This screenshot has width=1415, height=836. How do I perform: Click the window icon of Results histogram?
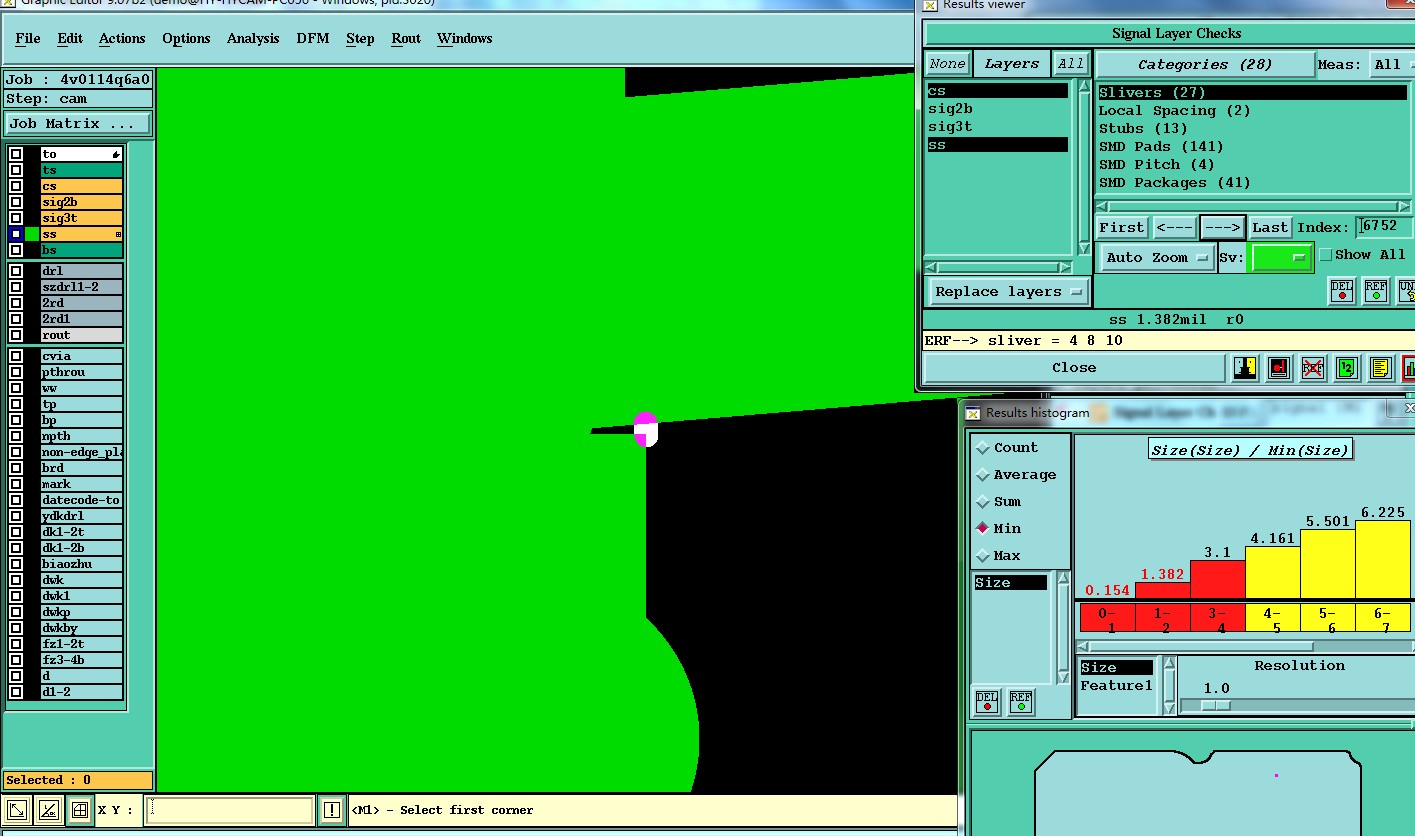click(x=973, y=412)
